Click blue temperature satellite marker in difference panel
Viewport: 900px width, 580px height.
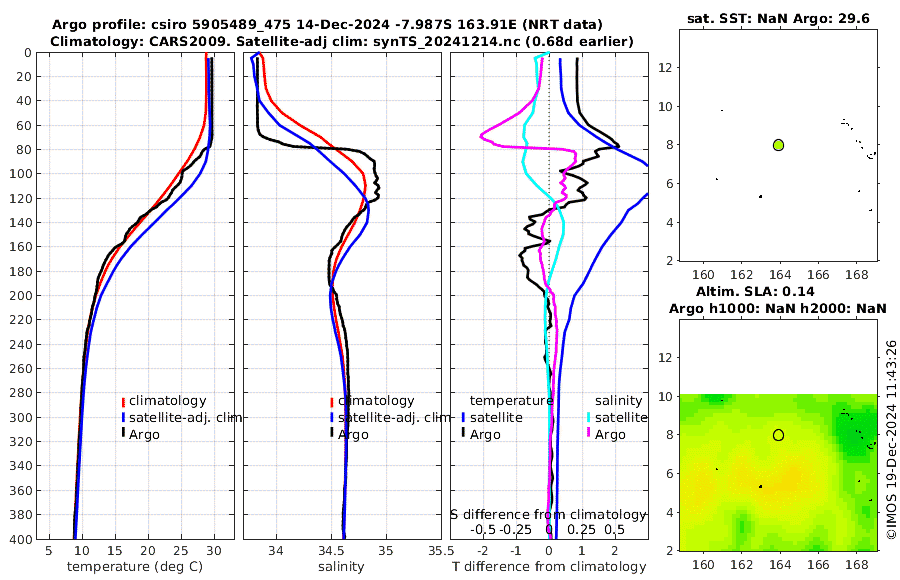click(x=463, y=417)
